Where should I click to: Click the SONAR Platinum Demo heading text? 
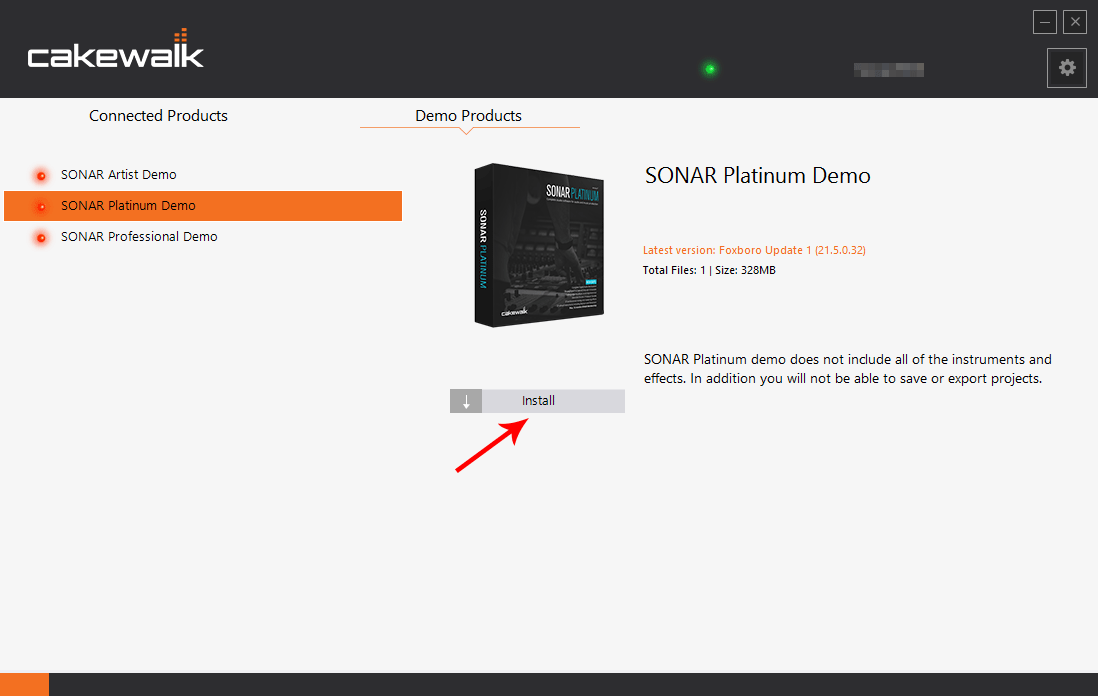point(757,176)
